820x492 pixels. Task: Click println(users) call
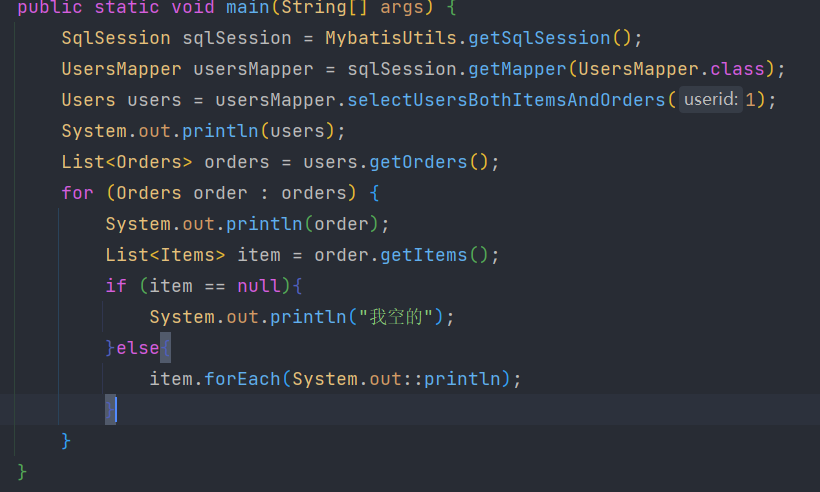258,131
